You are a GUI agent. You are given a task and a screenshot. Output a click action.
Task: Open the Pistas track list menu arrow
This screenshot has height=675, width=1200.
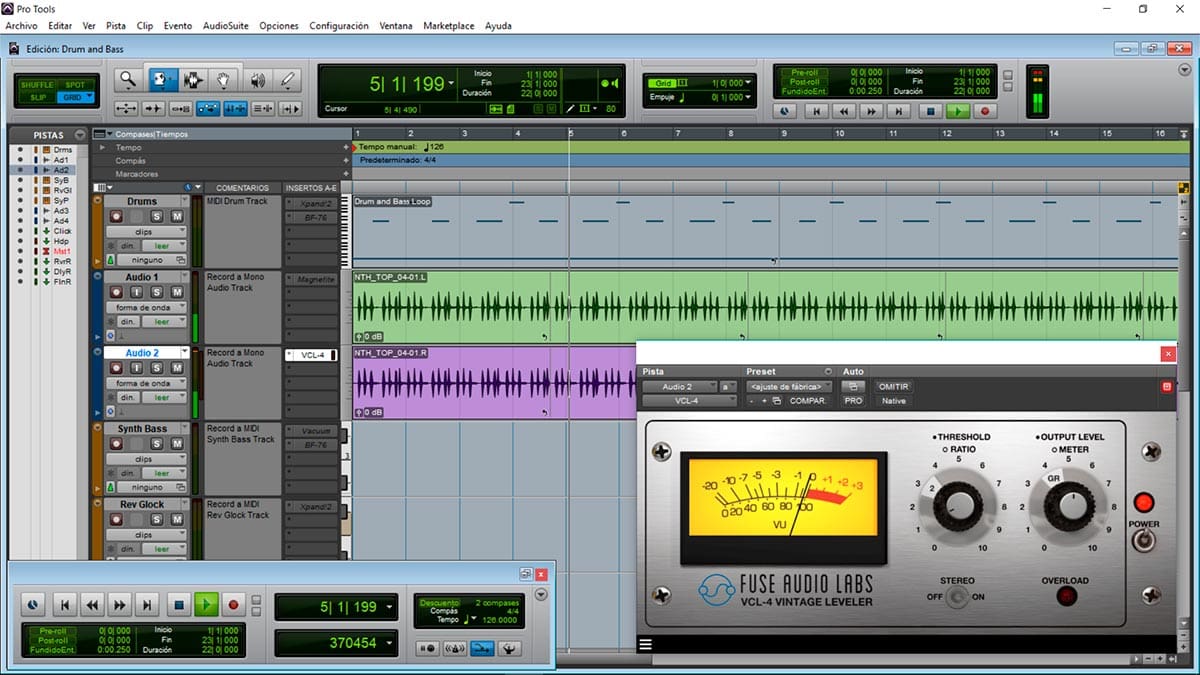pyautogui.click(x=79, y=135)
